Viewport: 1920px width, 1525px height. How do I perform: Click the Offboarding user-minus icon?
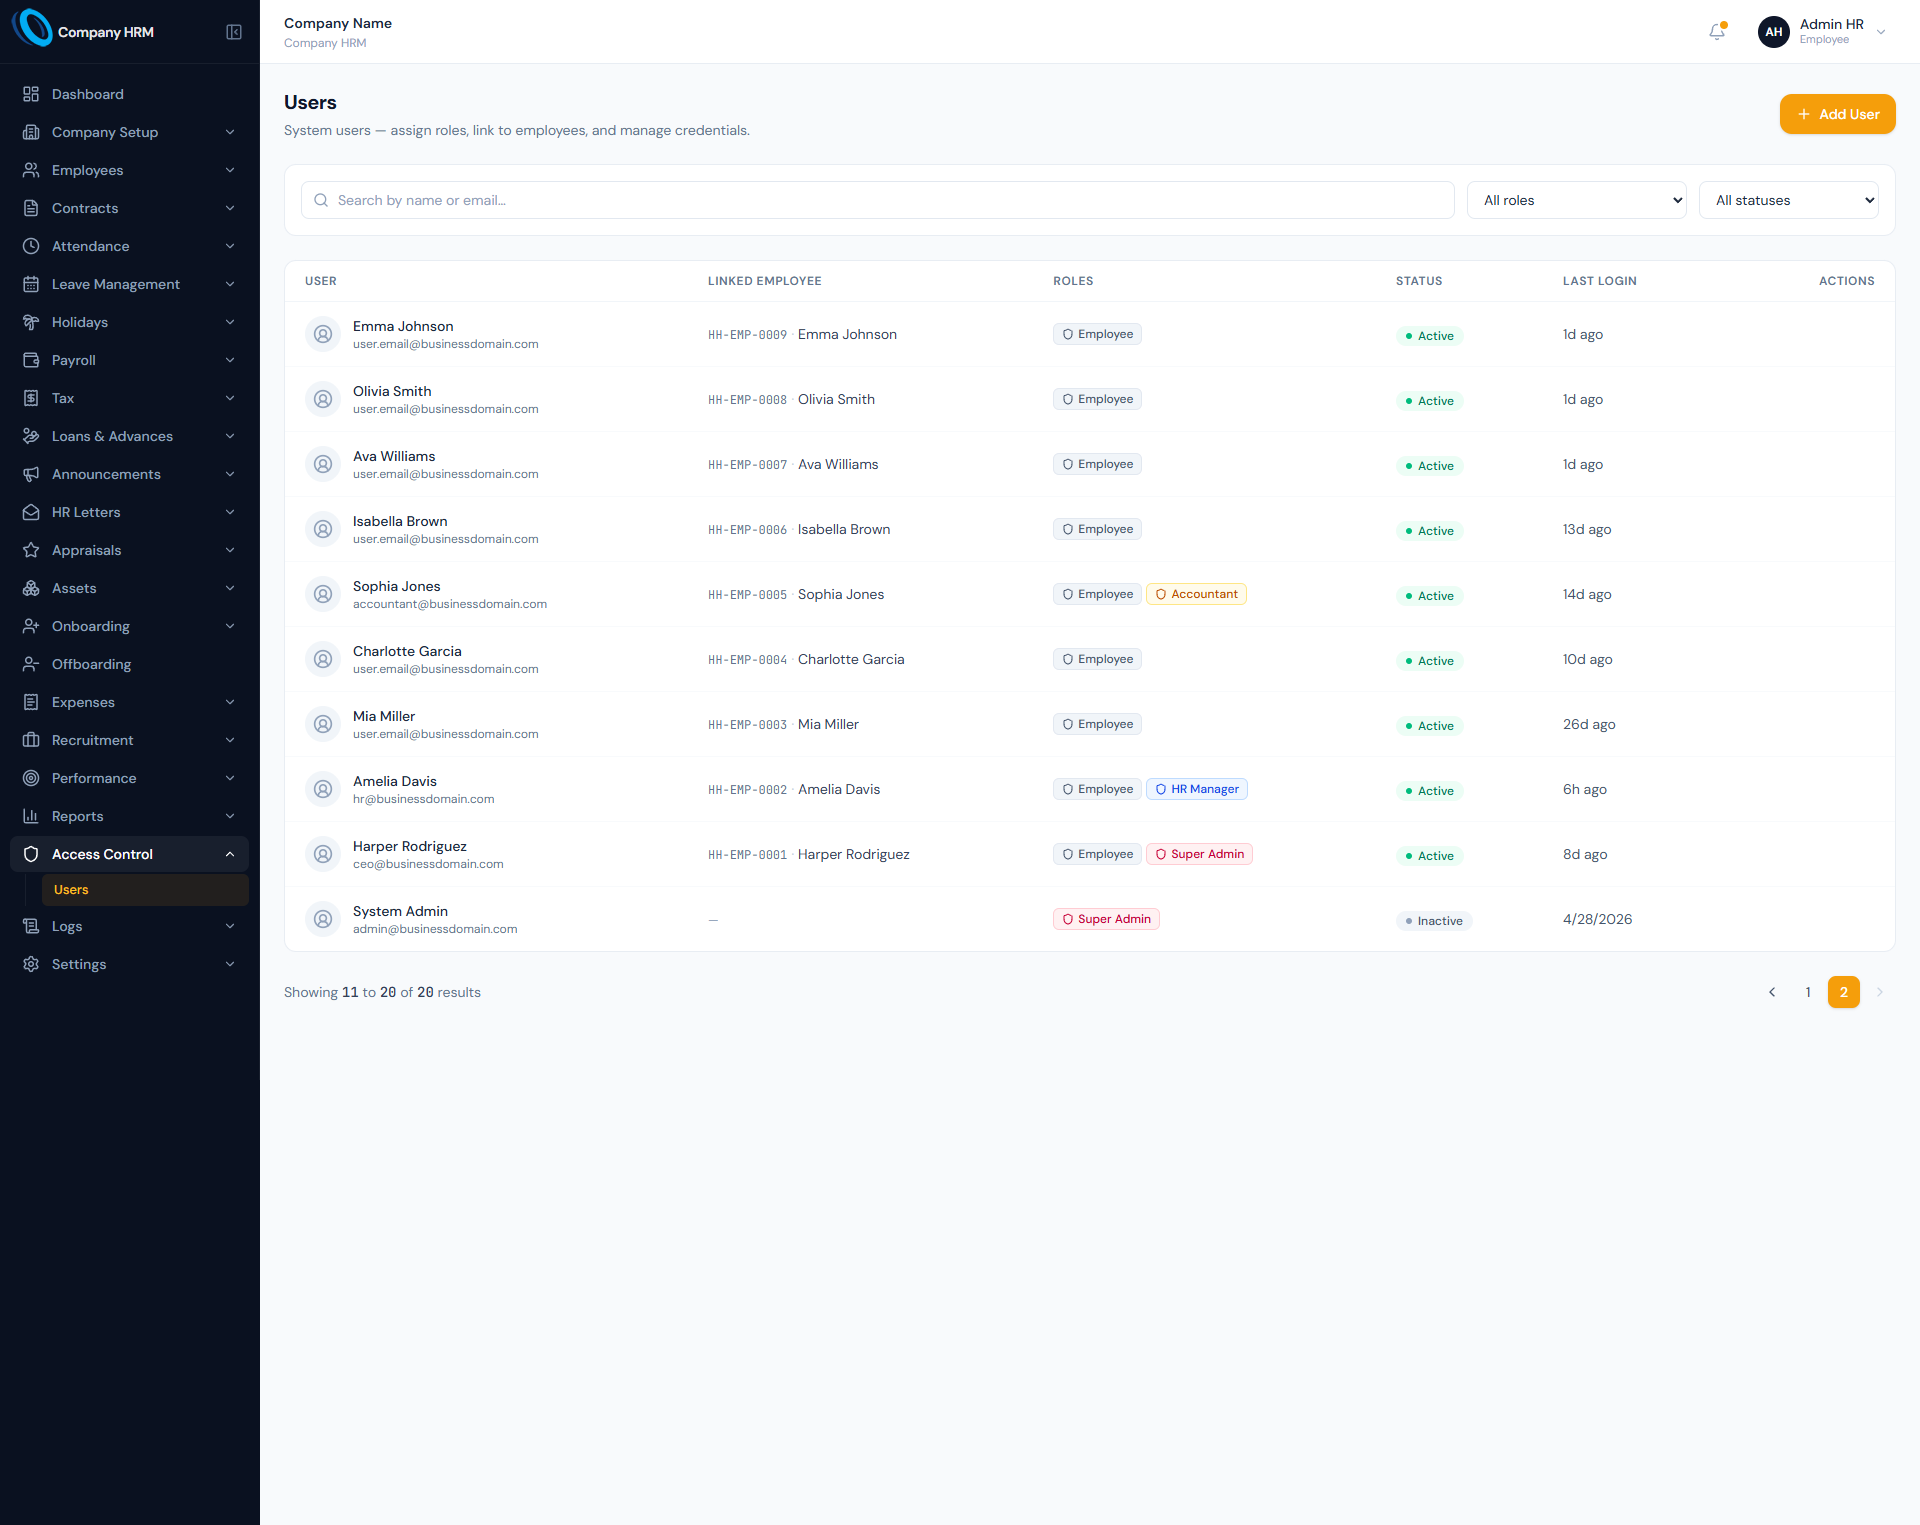pos(31,664)
